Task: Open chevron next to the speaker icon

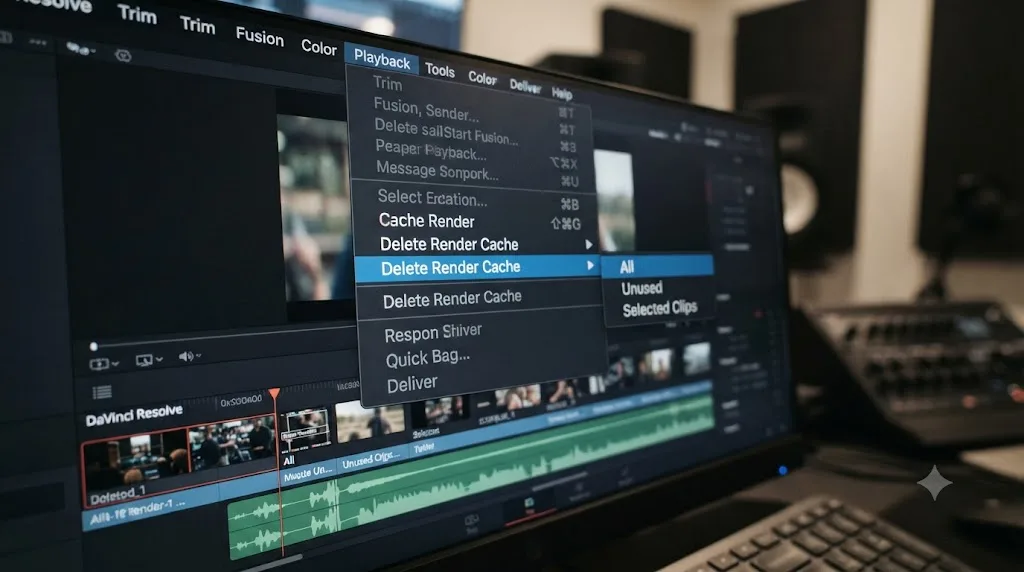Action: coord(199,355)
